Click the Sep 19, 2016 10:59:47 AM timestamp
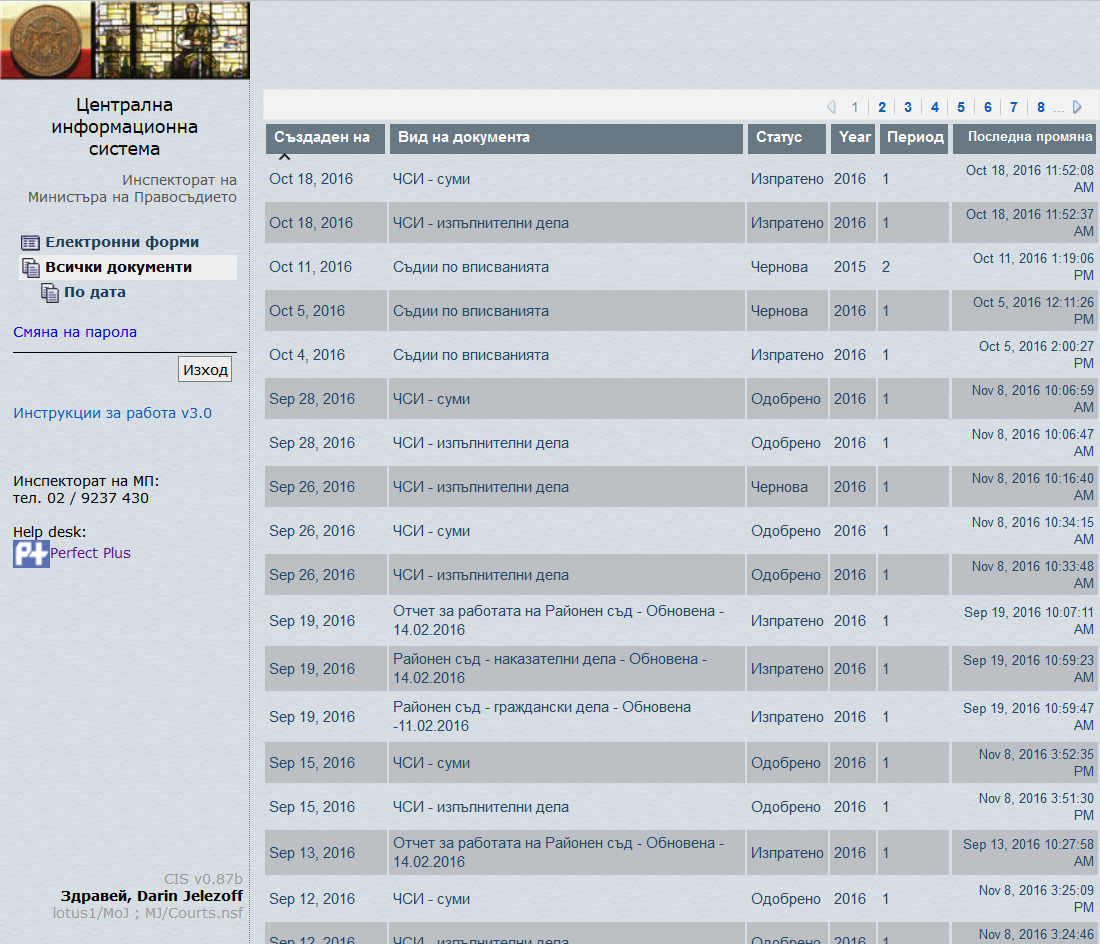Screen dimensions: 1100x944 click(x=1028, y=717)
